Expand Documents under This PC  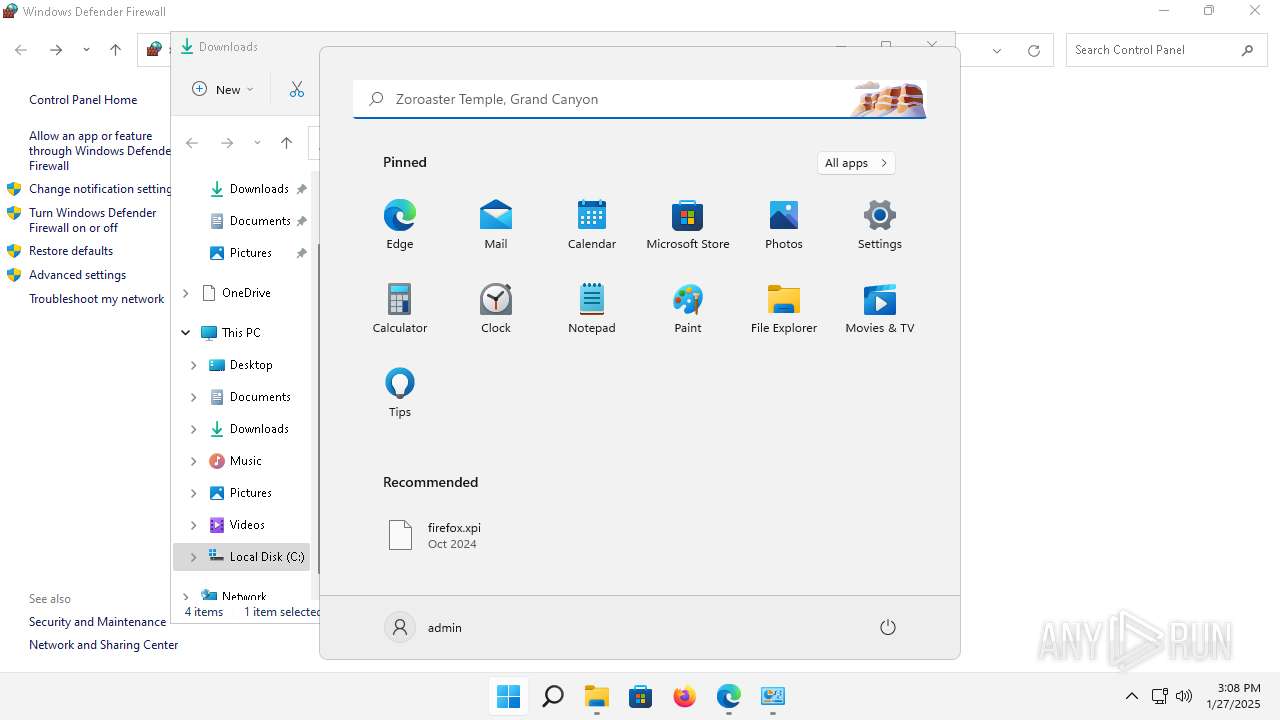click(193, 397)
